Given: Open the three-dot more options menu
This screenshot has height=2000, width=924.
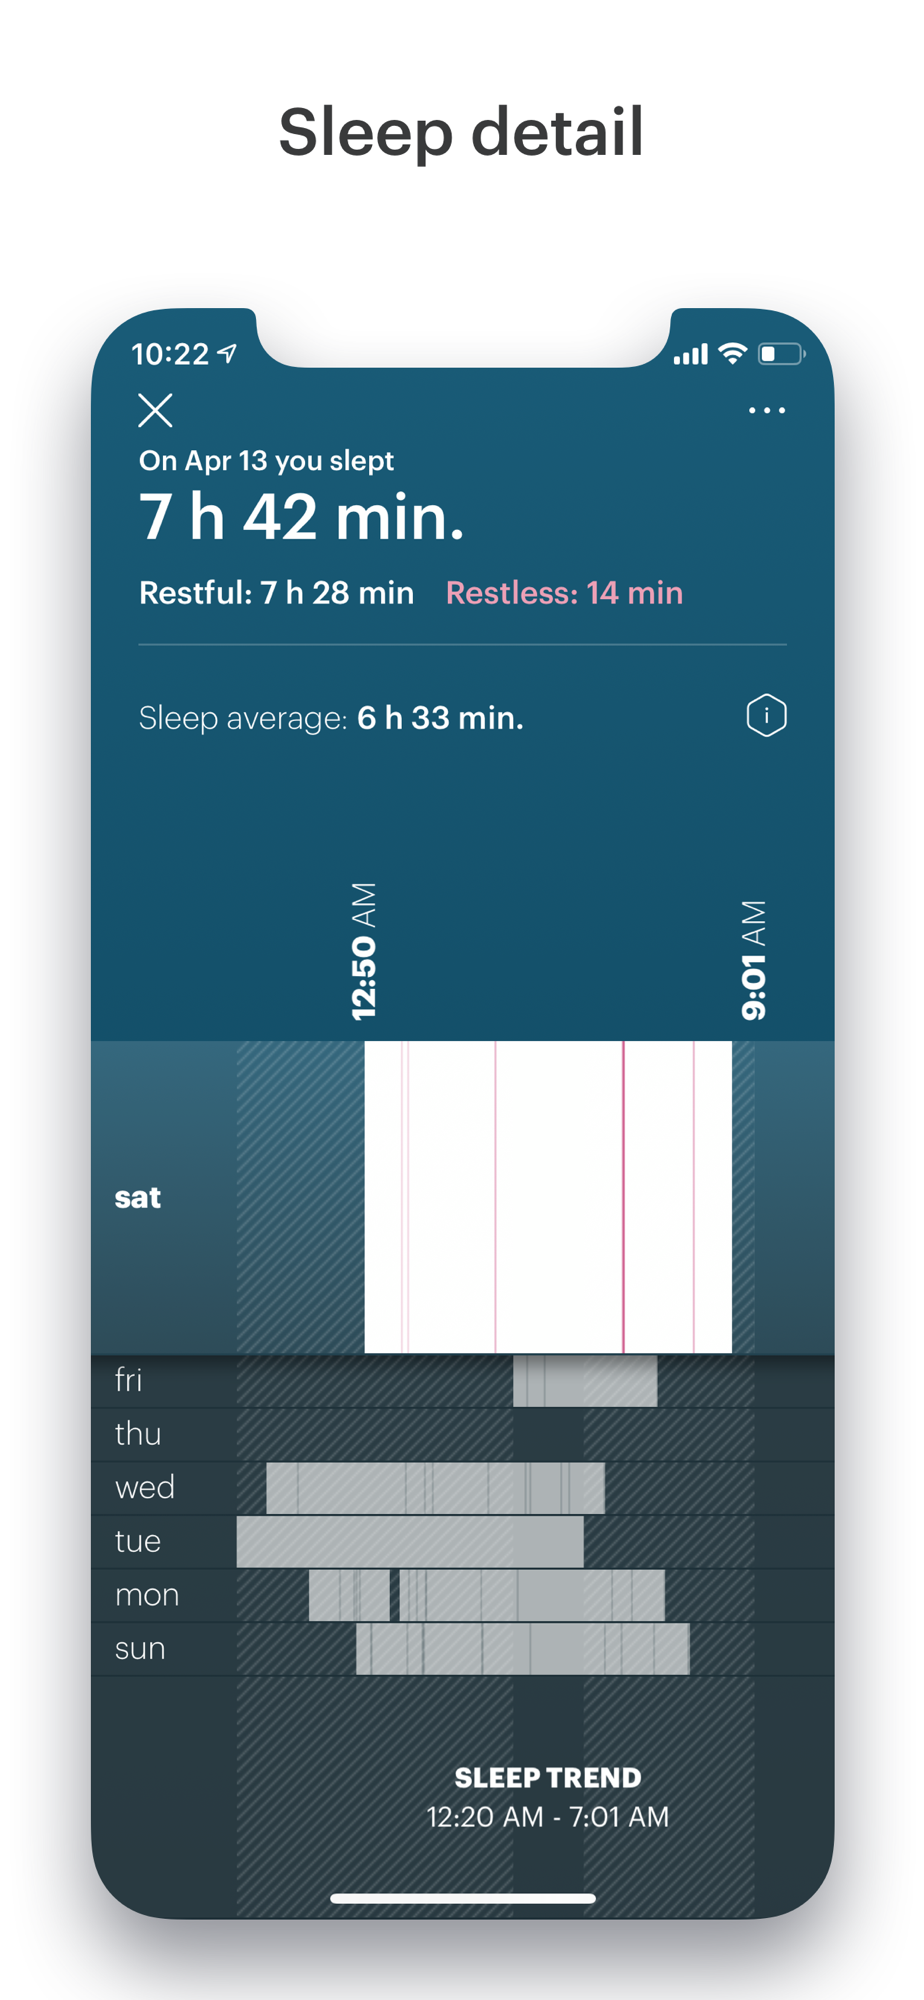Looking at the screenshot, I should (x=767, y=410).
